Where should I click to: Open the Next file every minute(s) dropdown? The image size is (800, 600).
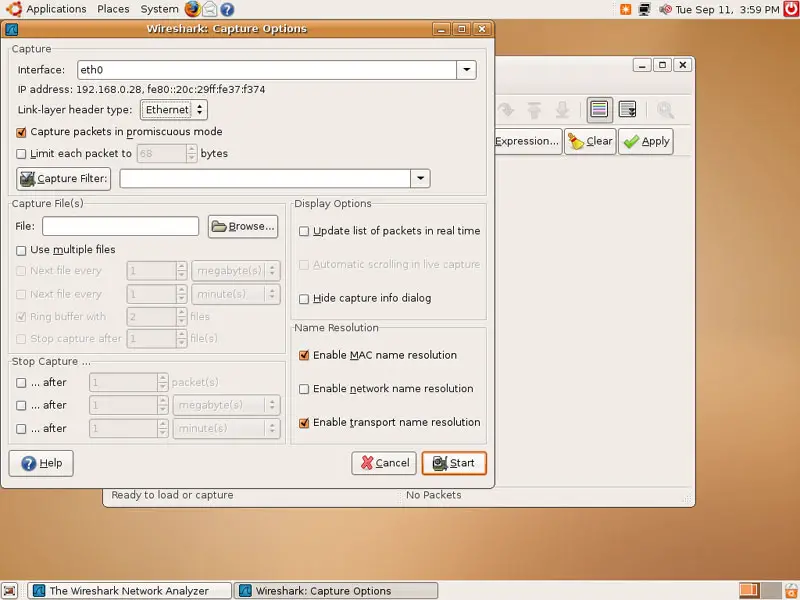(236, 294)
